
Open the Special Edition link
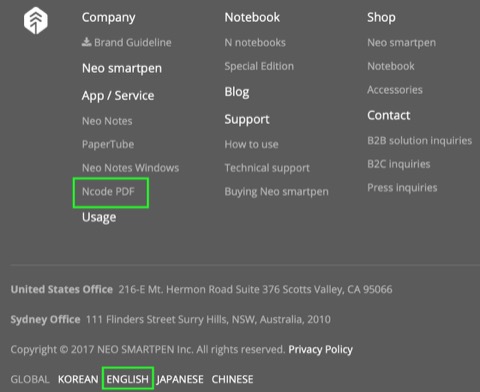tap(259, 66)
